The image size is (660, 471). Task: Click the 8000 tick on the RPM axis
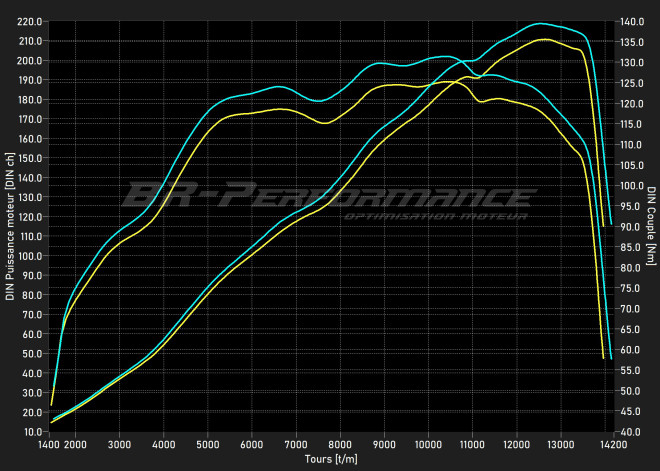pos(340,444)
